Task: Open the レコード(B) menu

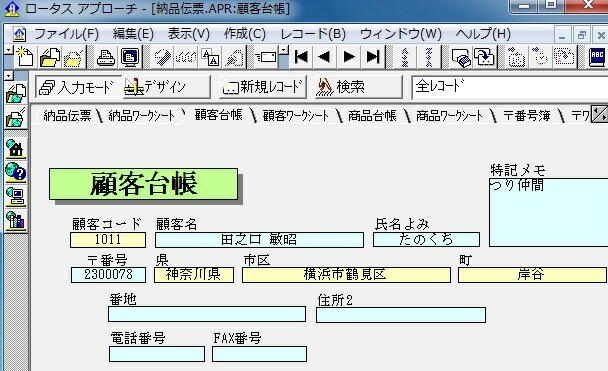Action: pyautogui.click(x=313, y=34)
